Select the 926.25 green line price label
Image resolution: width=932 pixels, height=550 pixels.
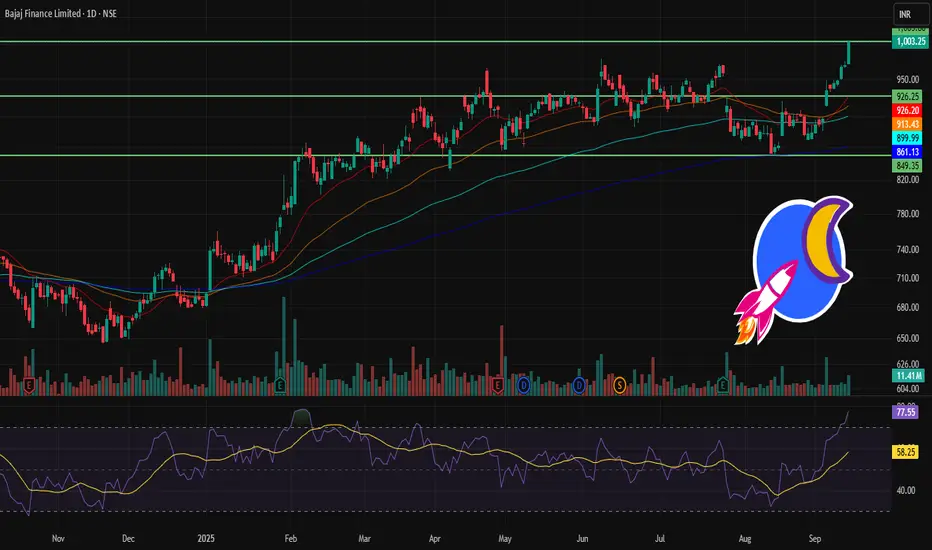[x=907, y=96]
